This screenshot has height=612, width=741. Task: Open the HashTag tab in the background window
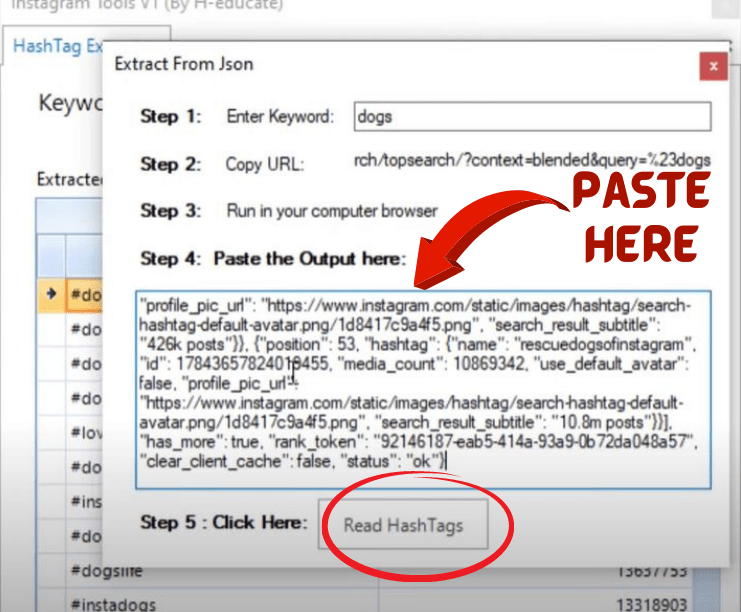pos(58,46)
